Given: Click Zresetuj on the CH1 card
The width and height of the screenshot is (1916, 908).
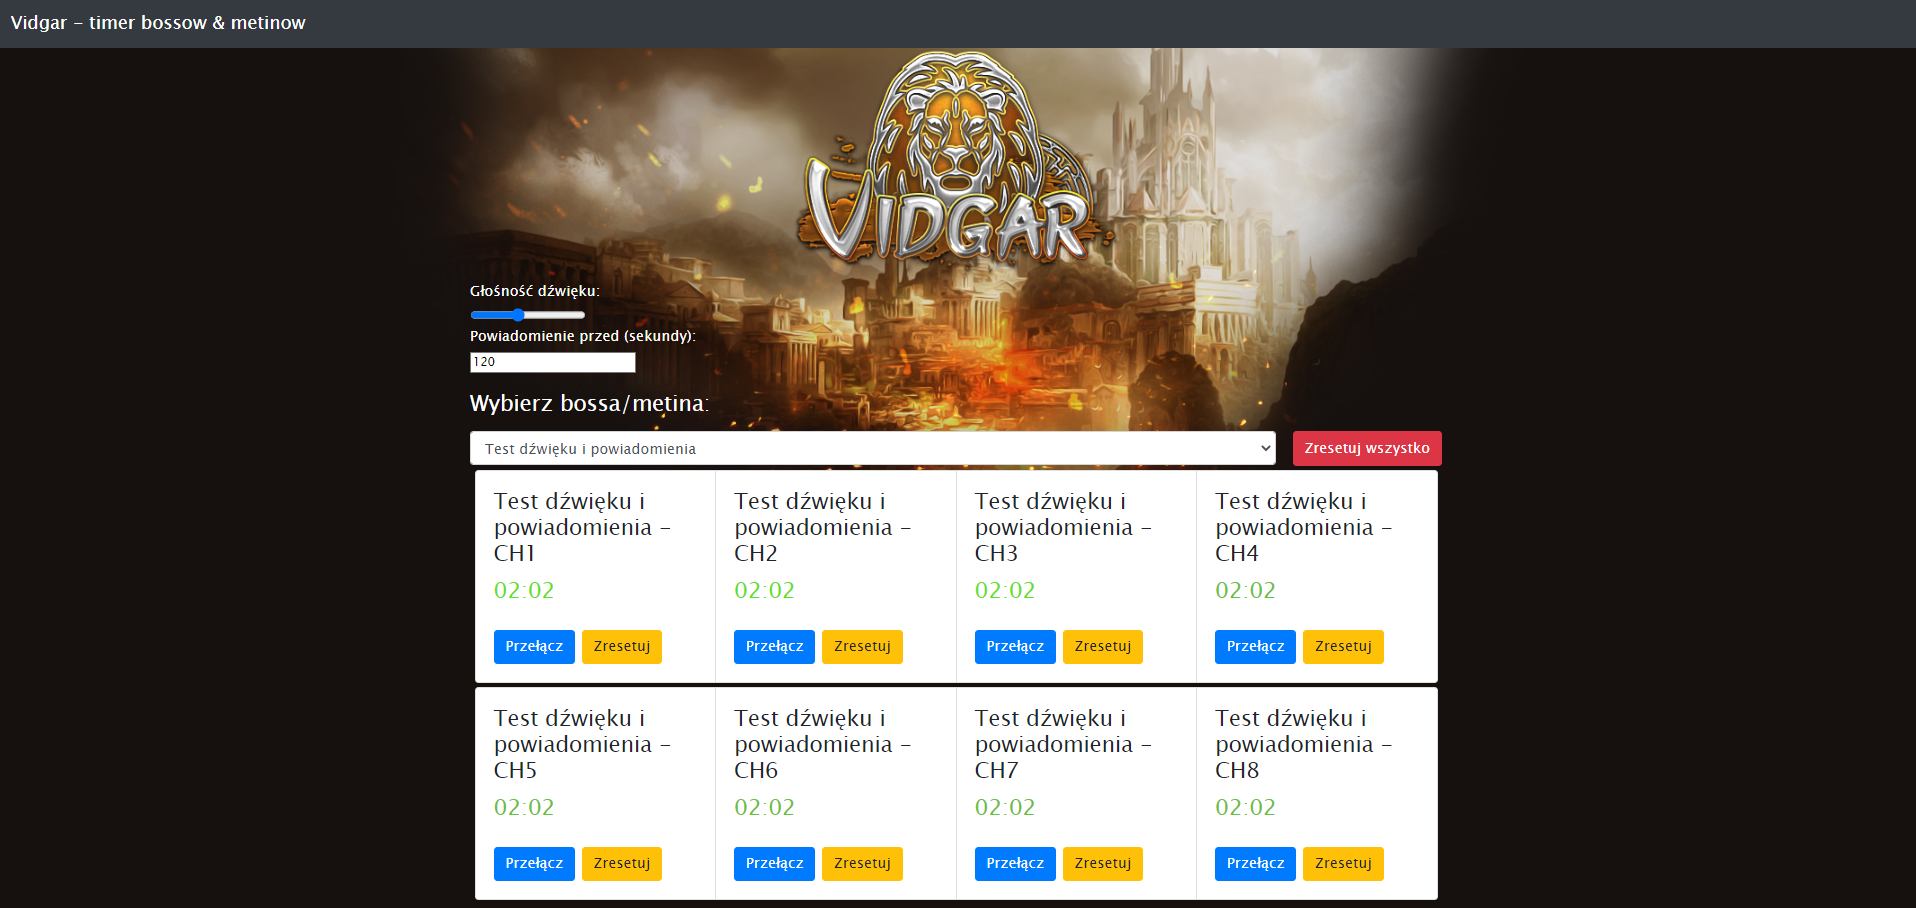Looking at the screenshot, I should (x=622, y=647).
